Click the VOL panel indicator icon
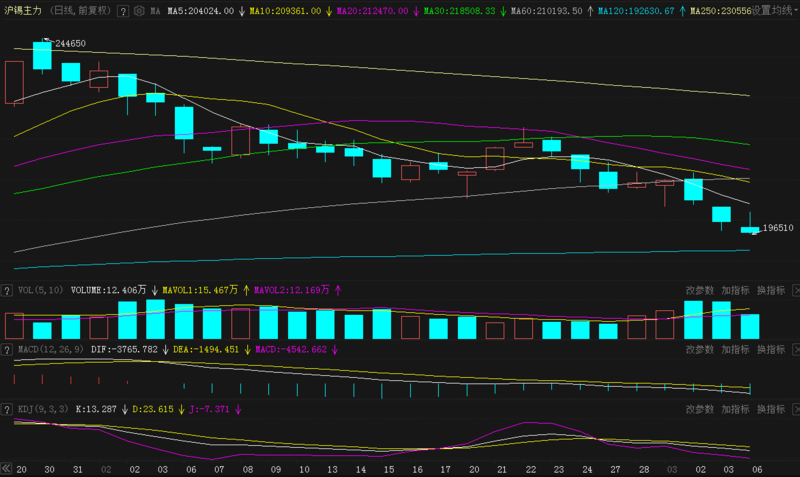800x477 pixels. point(9,290)
